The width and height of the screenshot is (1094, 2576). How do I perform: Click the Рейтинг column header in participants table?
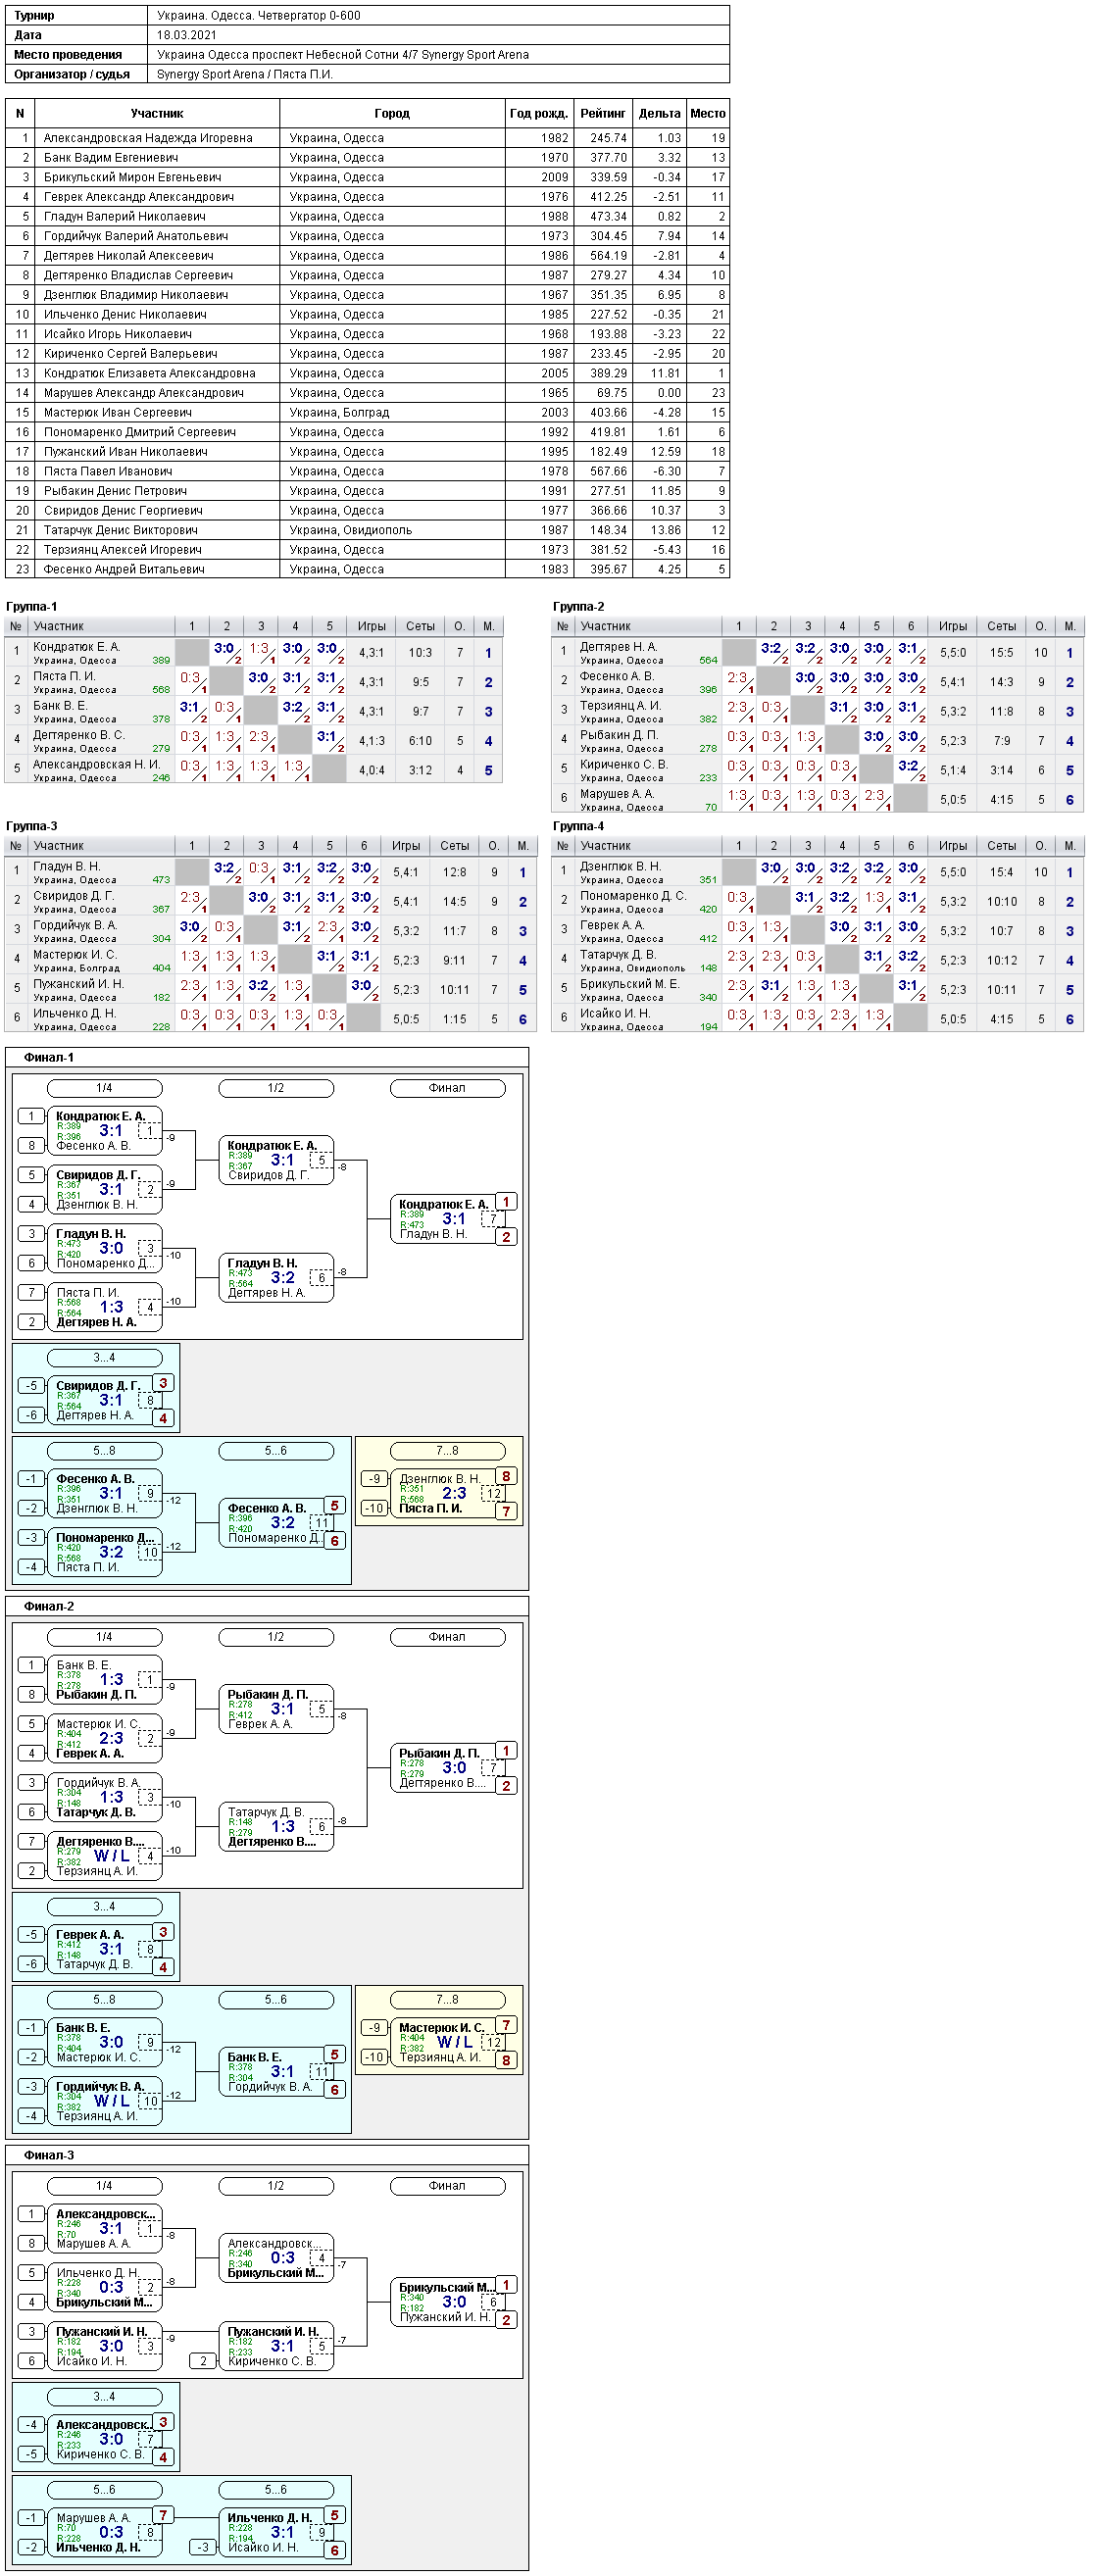(603, 113)
